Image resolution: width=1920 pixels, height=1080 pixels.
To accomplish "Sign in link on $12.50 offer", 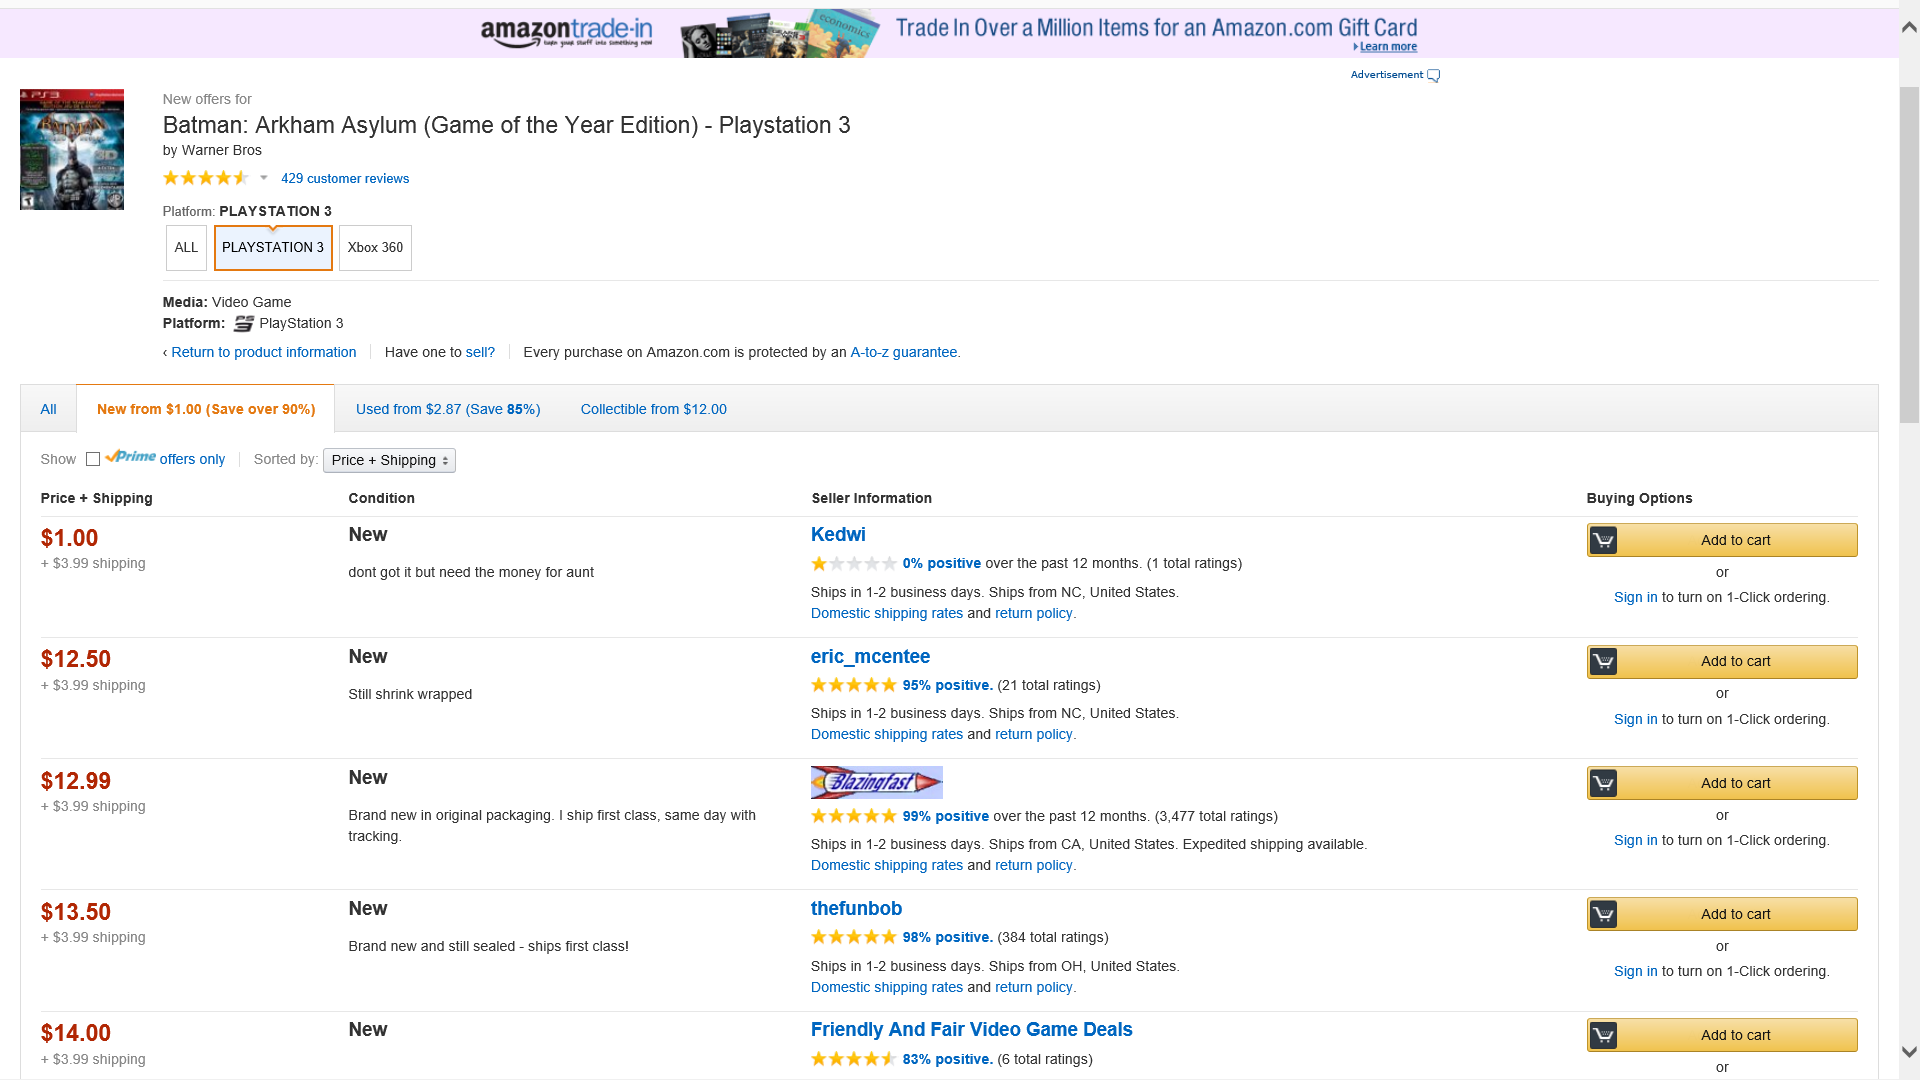I will pos(1636,719).
